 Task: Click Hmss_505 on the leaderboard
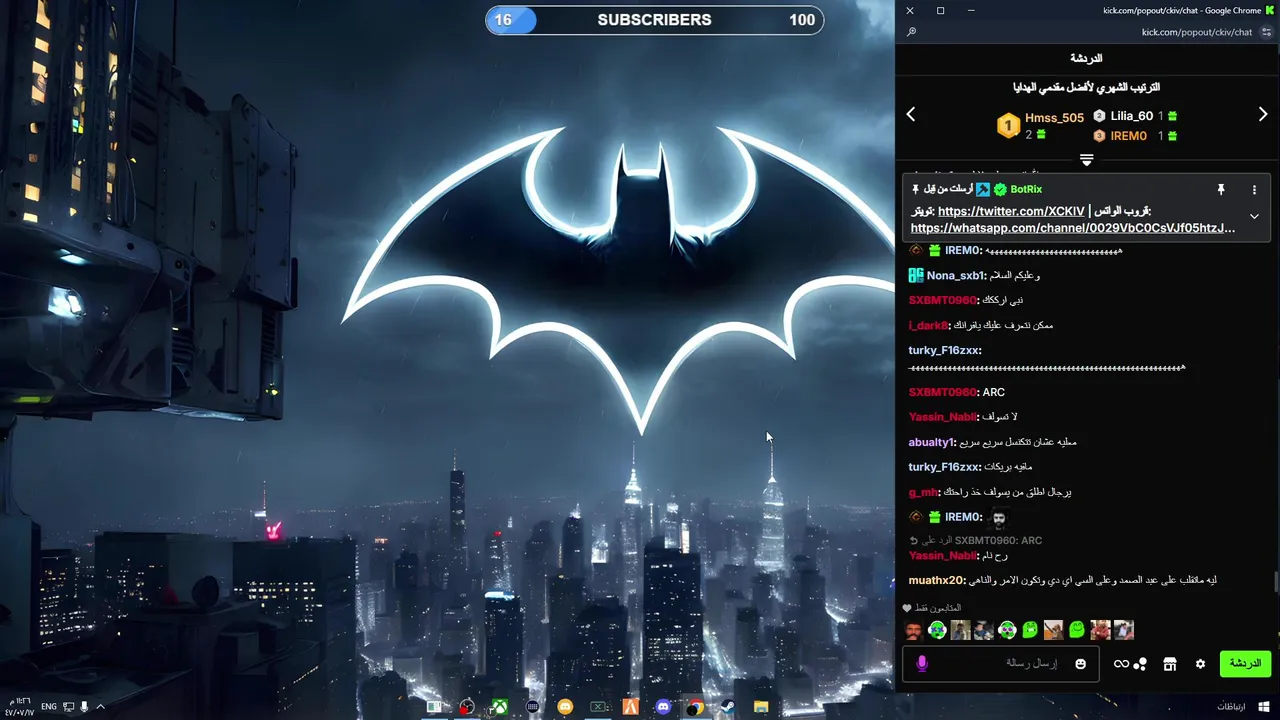(1054, 117)
